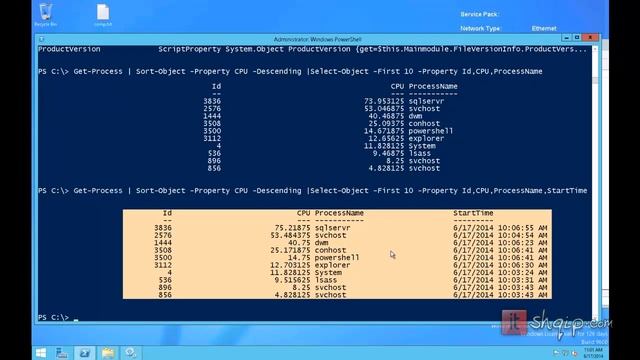Click CPU value 25.09375 for conhost
Screen dimensions: 640x360
click(386, 123)
